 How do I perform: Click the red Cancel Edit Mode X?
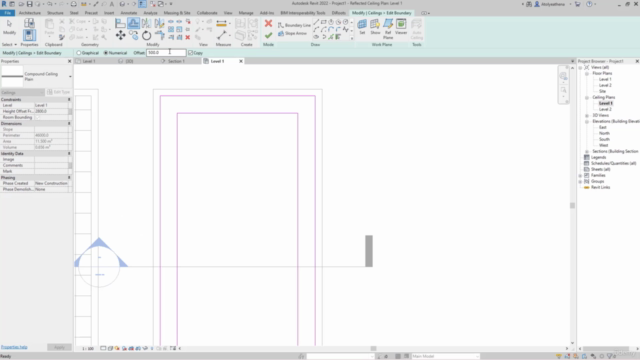coord(268,24)
